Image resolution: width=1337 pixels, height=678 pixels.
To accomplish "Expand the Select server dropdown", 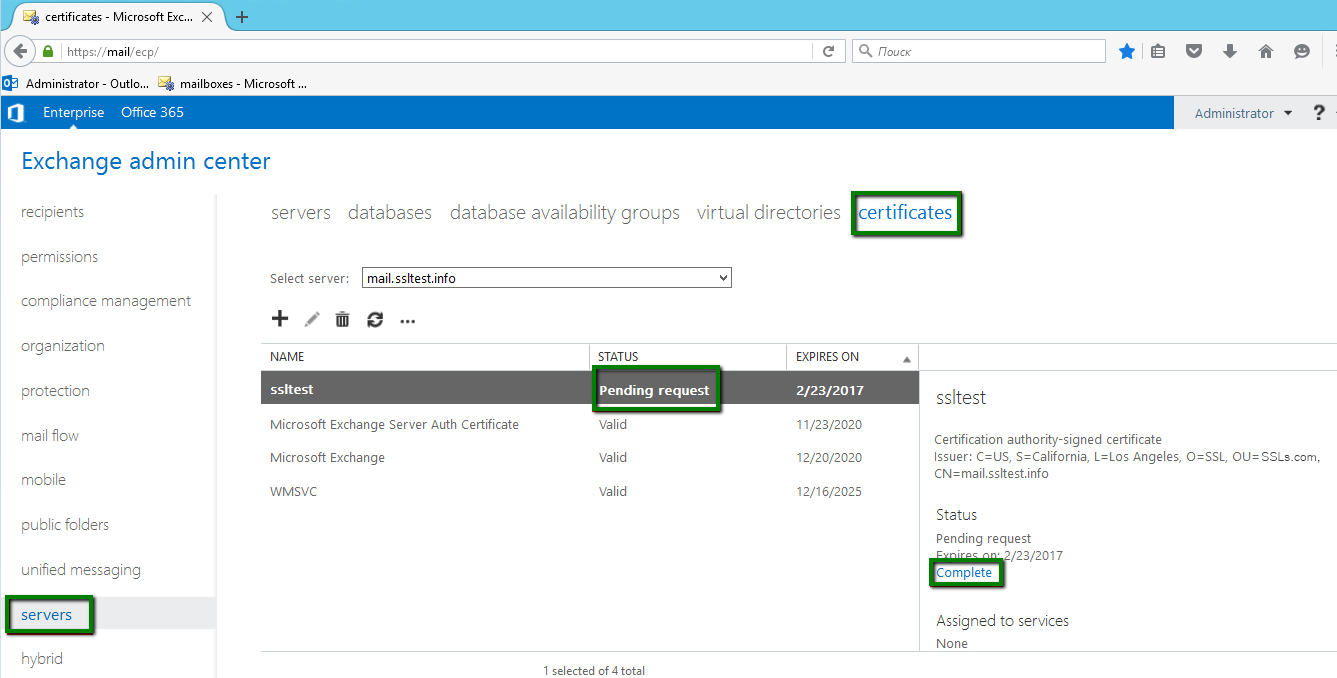I will (x=547, y=278).
